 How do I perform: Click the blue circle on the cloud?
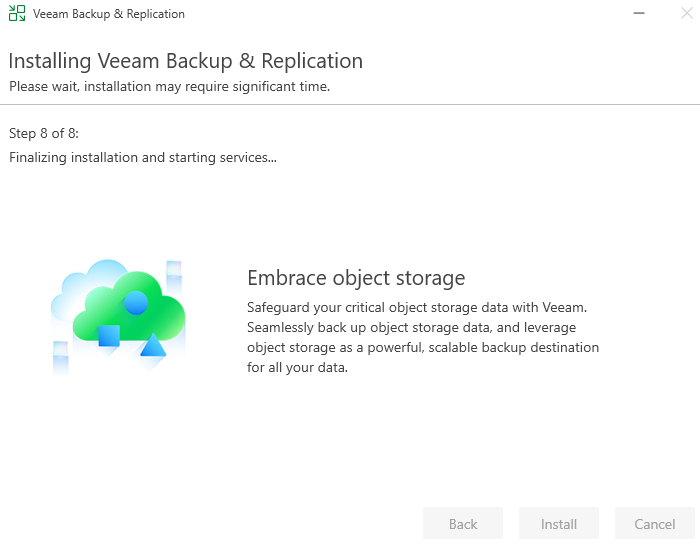[x=136, y=302]
